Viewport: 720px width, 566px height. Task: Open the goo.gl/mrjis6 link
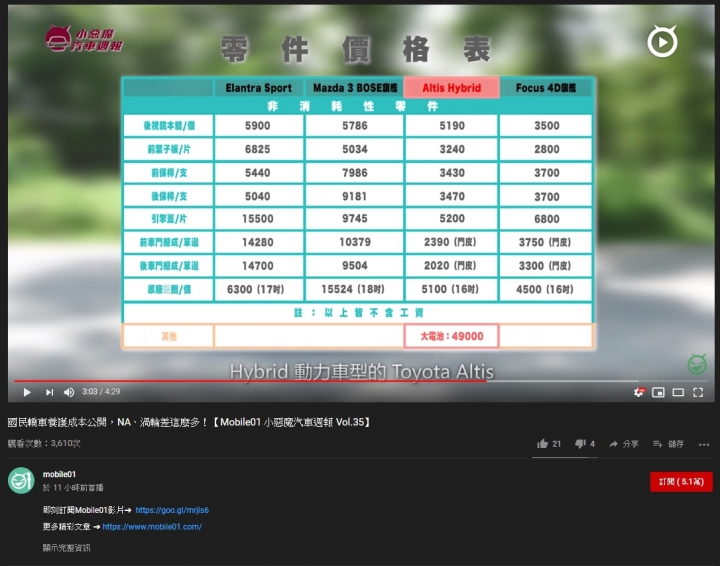[172, 510]
